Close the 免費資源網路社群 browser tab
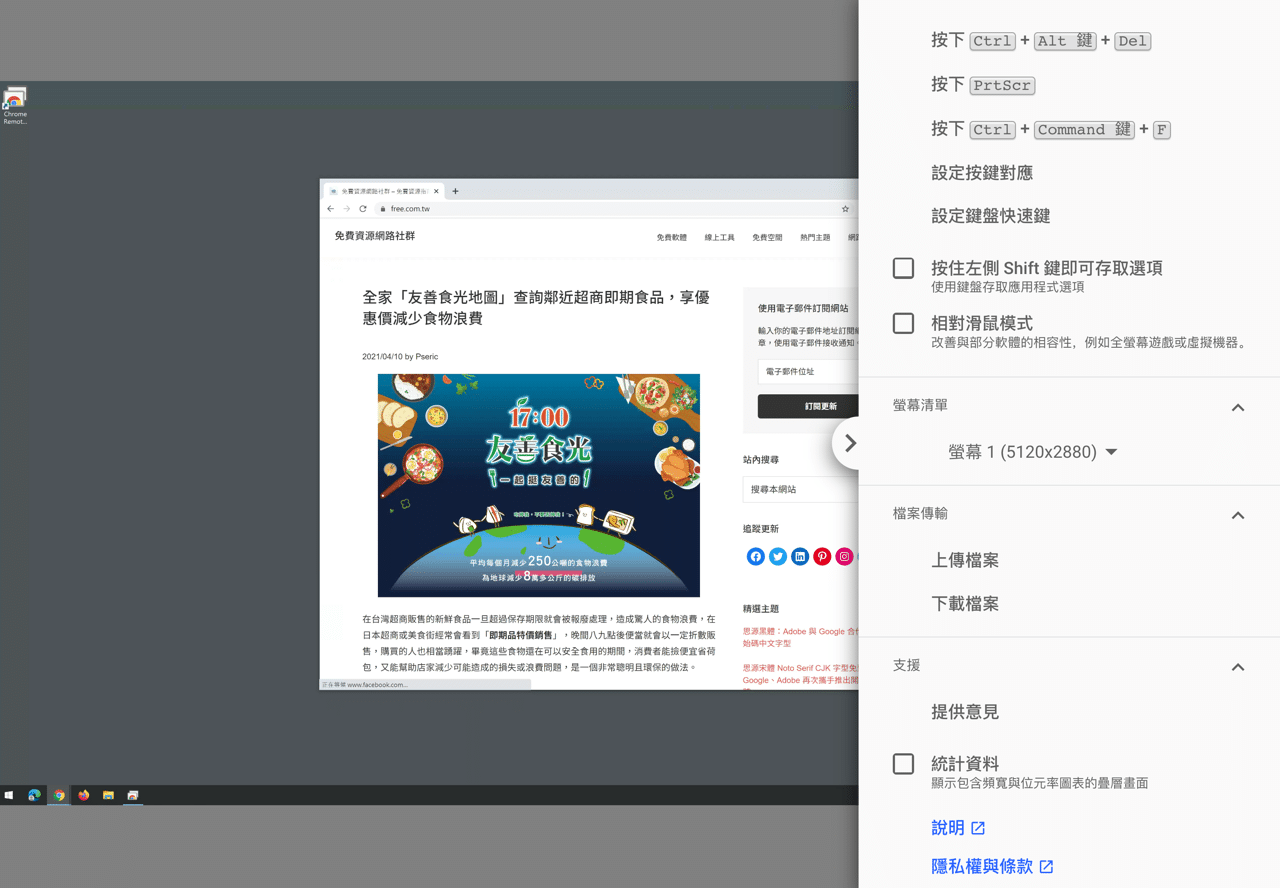The image size is (1280, 888). pos(436,191)
